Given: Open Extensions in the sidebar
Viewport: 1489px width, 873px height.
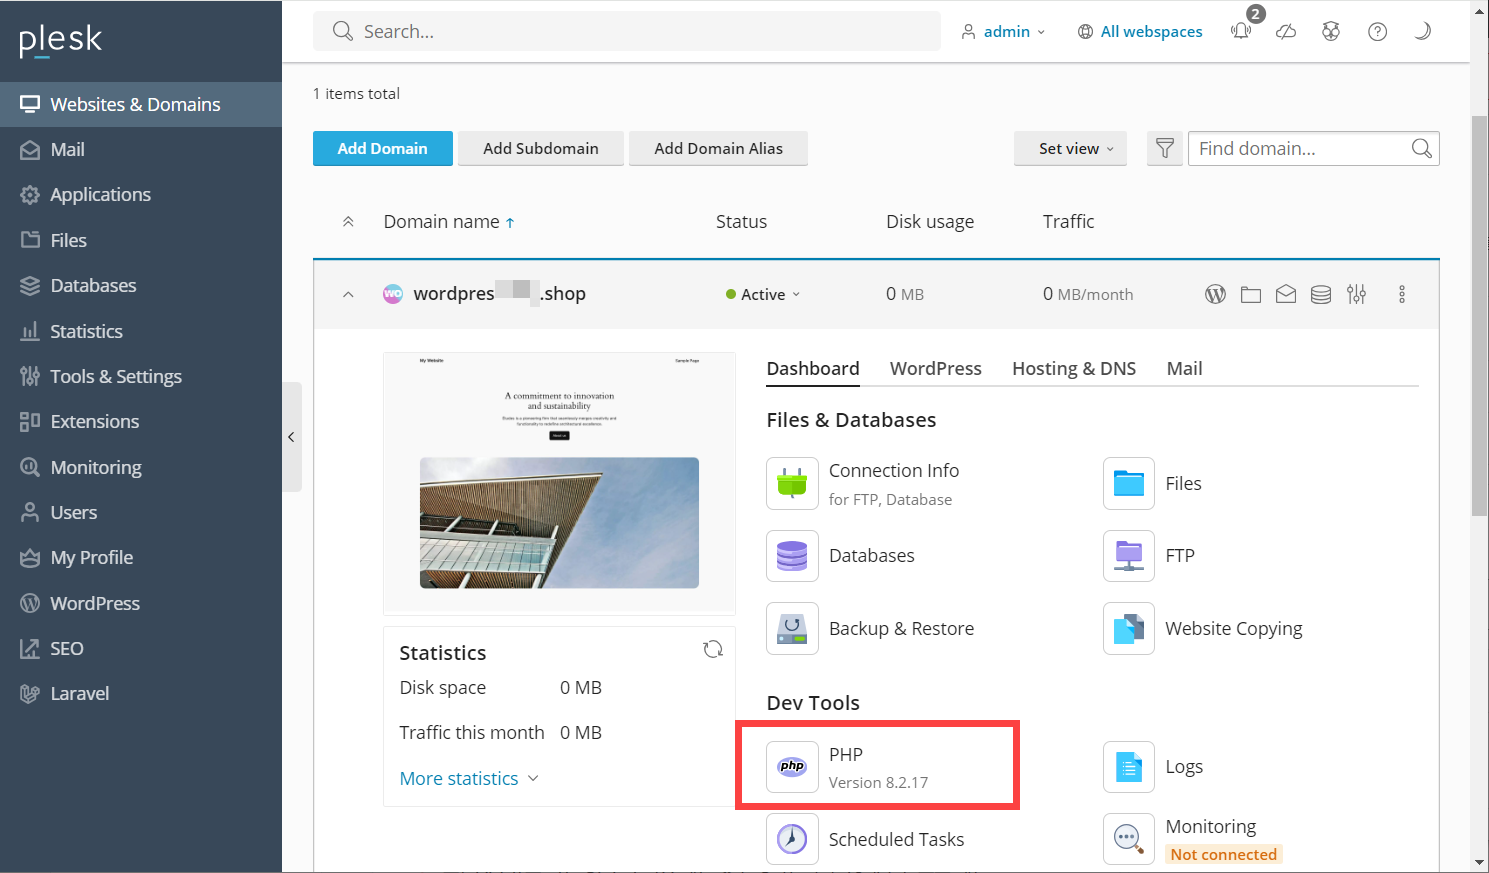Looking at the screenshot, I should (141, 421).
